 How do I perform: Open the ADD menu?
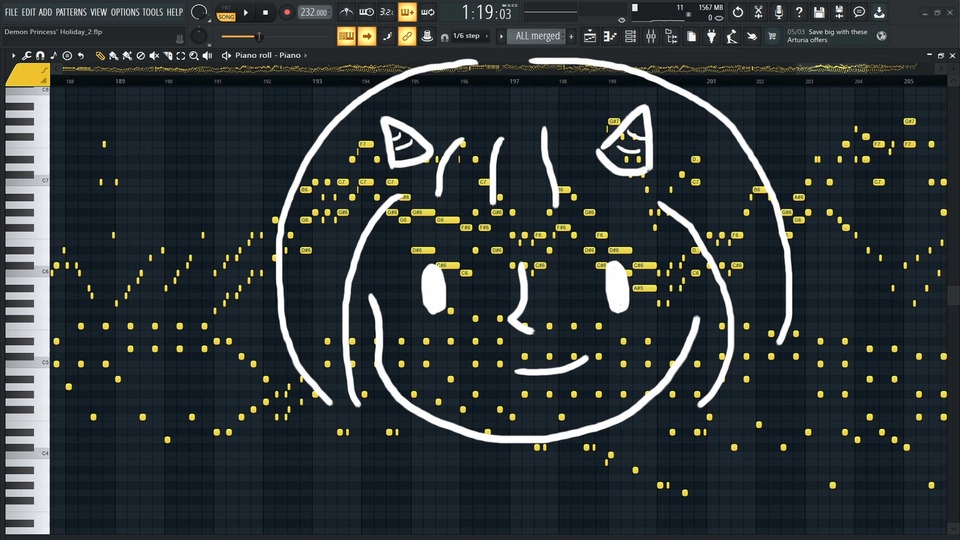tap(45, 12)
